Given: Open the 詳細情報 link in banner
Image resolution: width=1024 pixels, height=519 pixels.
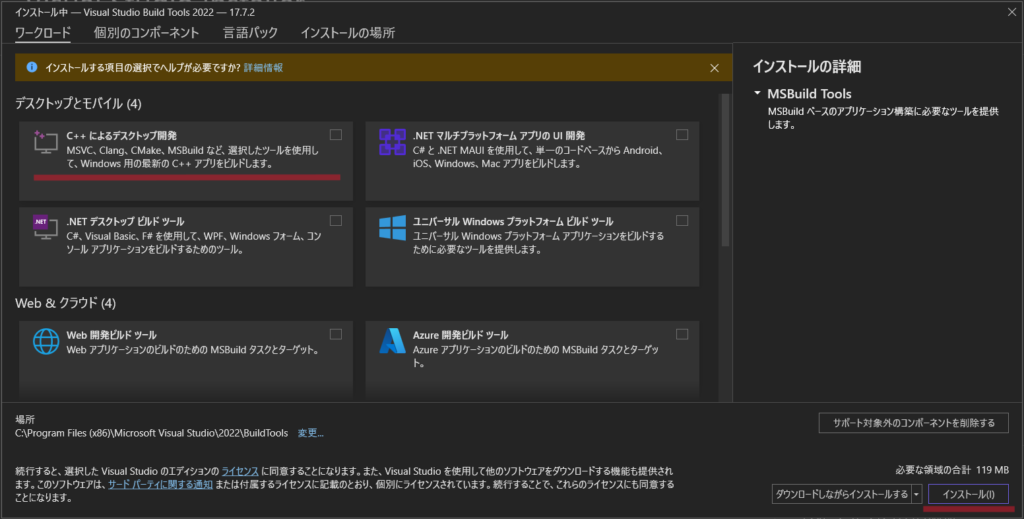Looking at the screenshot, I should pos(263,68).
